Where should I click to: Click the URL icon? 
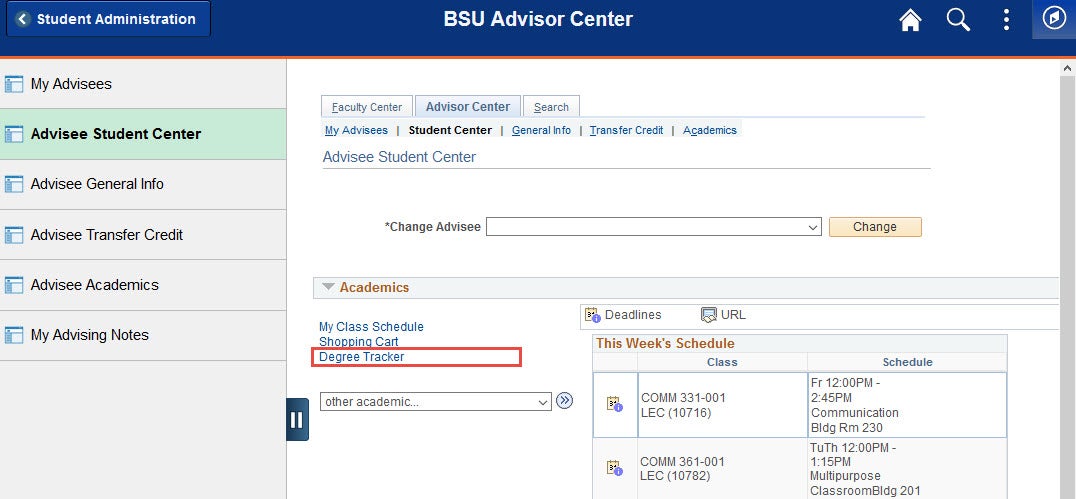[709, 315]
